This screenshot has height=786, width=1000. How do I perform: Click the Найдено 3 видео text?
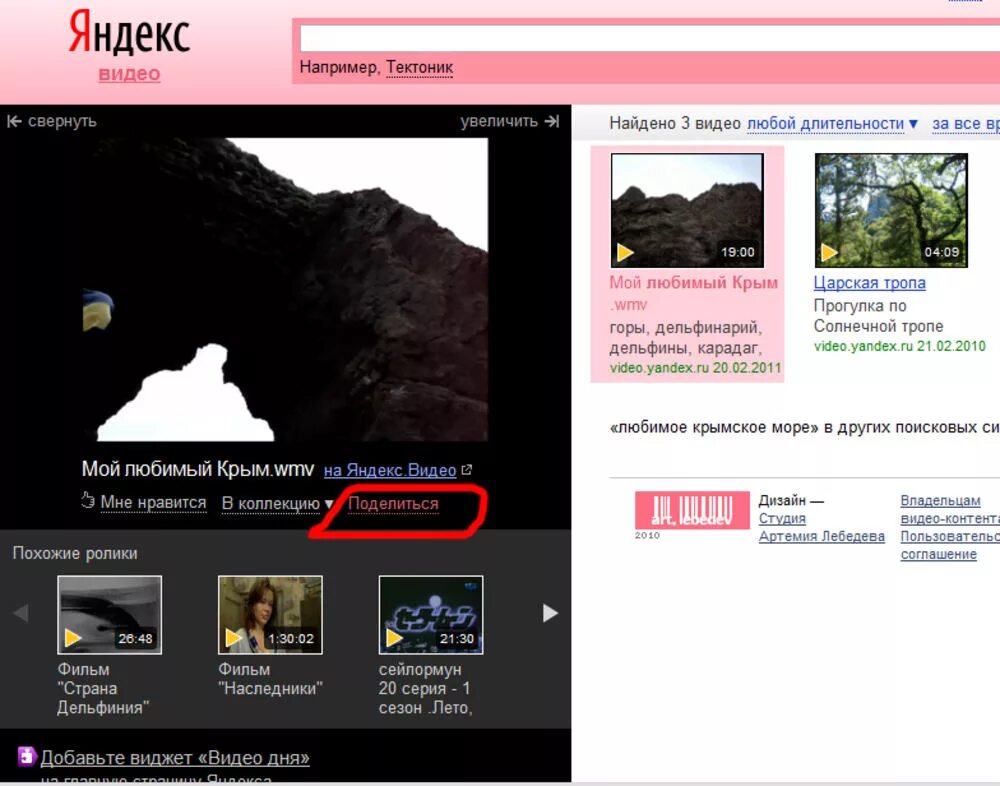[675, 123]
